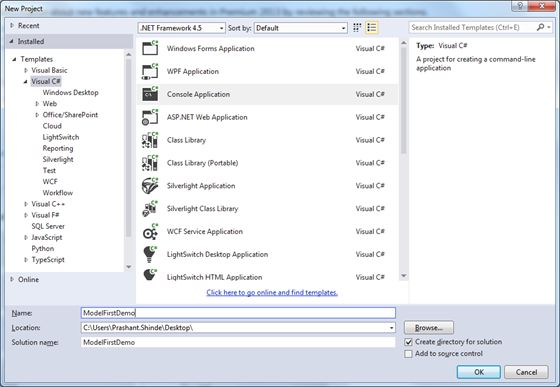Expand the Online section
560x387 pixels.
coord(12,279)
